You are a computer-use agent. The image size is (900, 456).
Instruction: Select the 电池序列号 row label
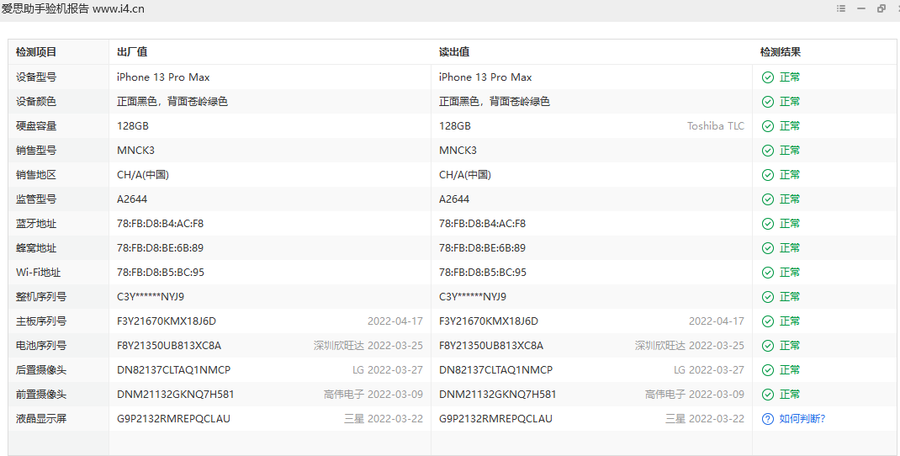click(41, 346)
